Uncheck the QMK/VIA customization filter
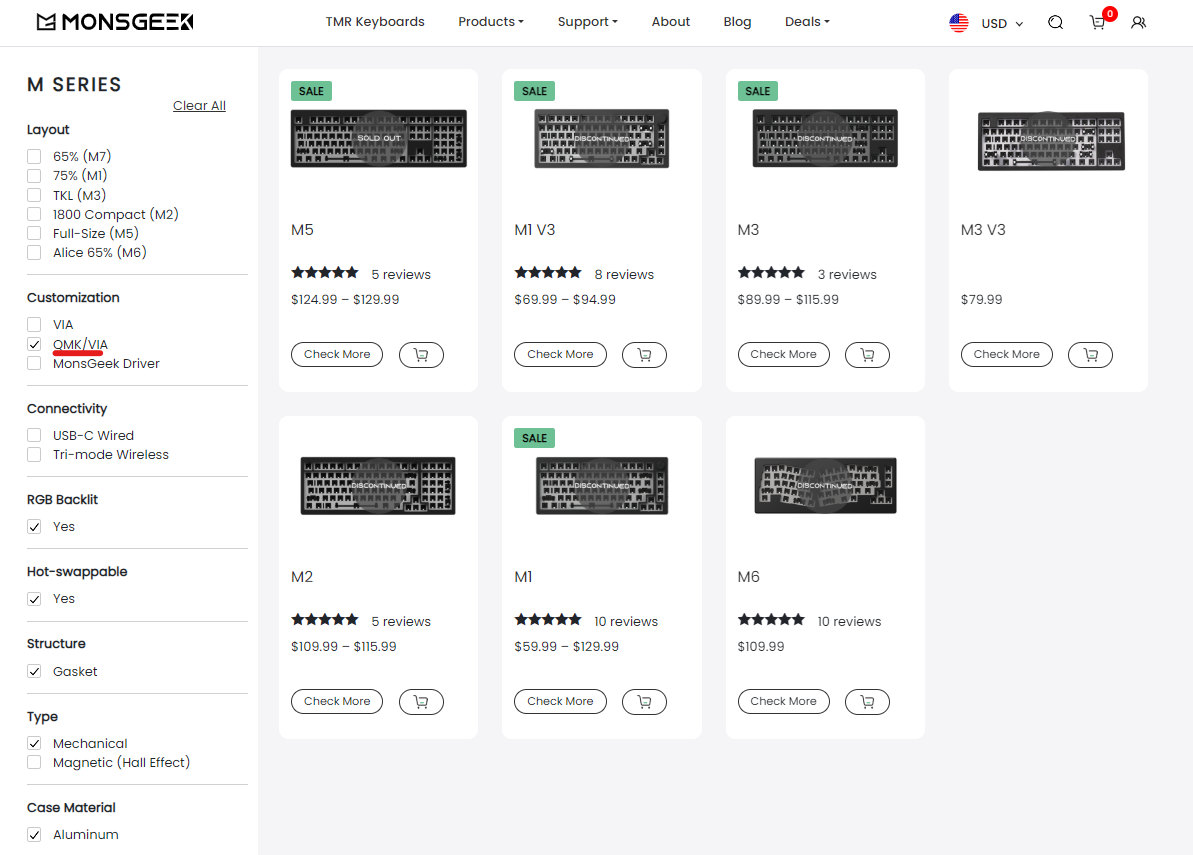1193x855 pixels. (x=35, y=345)
